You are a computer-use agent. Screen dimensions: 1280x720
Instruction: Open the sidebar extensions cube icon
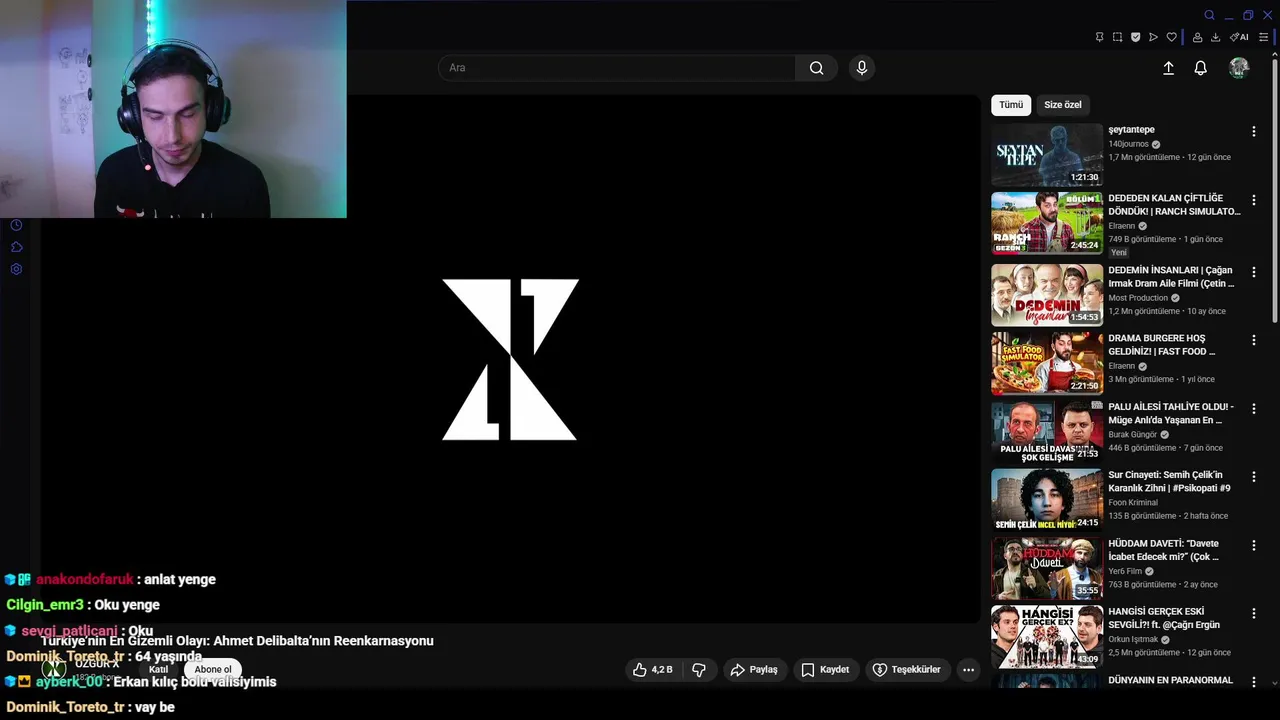[x=16, y=247]
